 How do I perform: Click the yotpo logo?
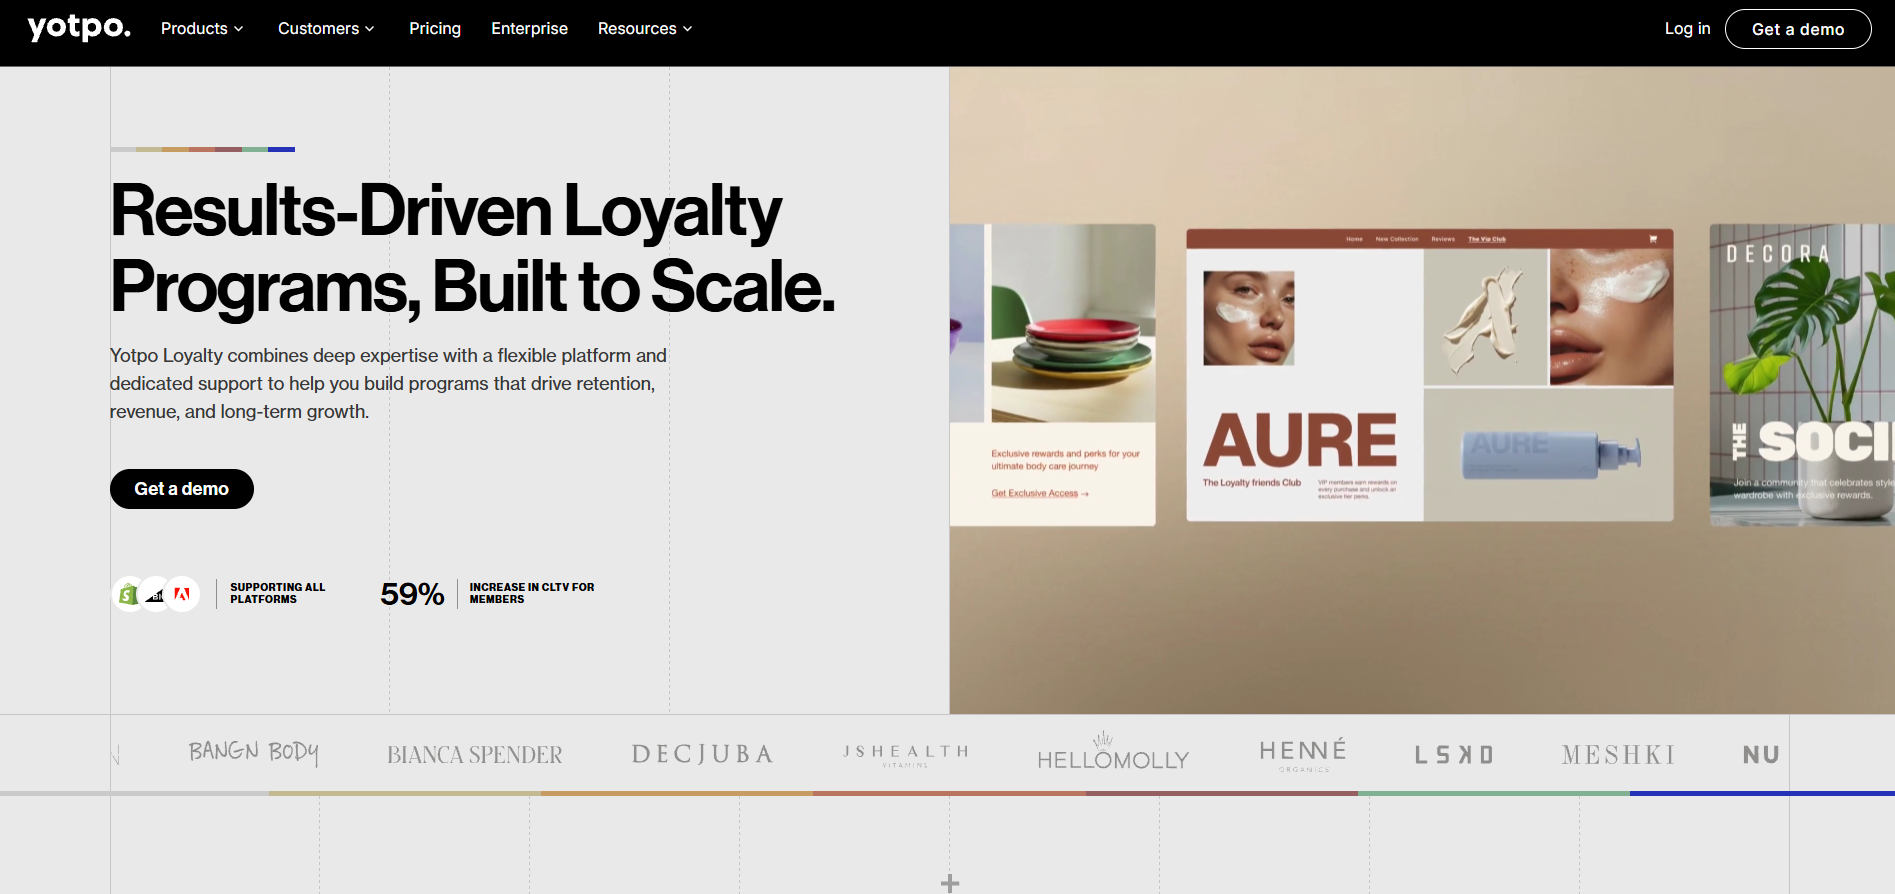(79, 28)
